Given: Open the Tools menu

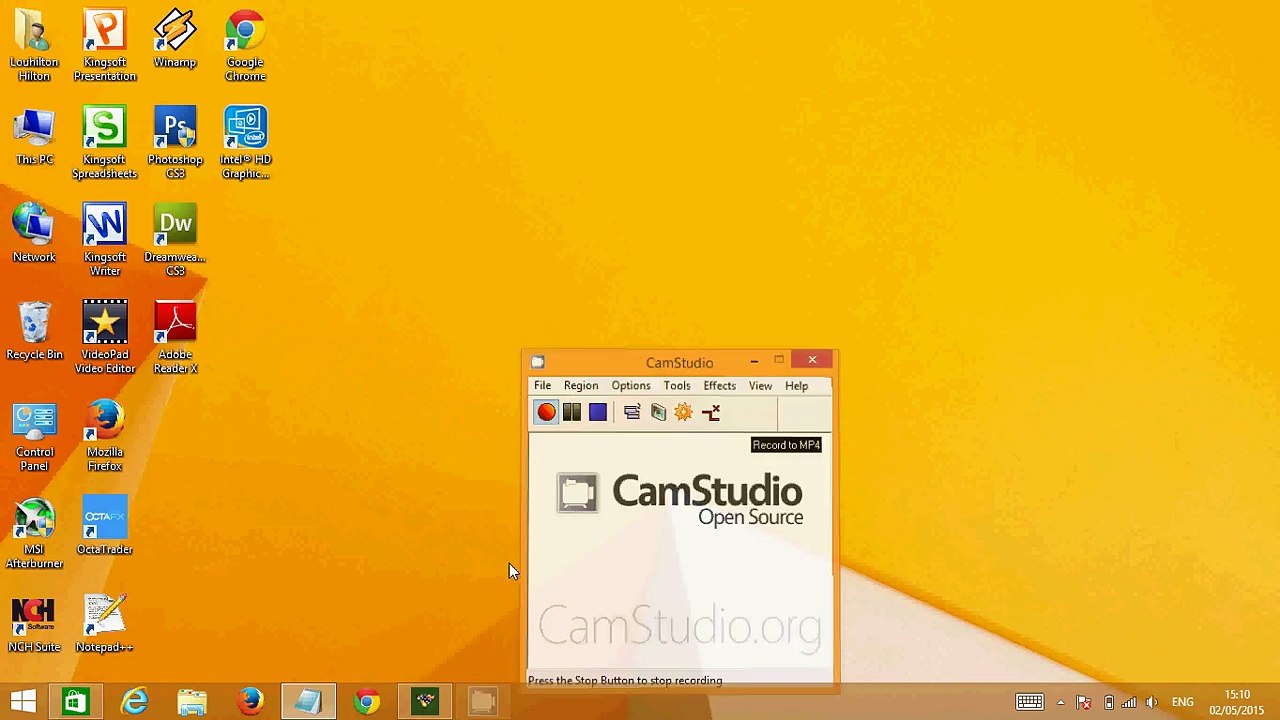Looking at the screenshot, I should pos(677,385).
